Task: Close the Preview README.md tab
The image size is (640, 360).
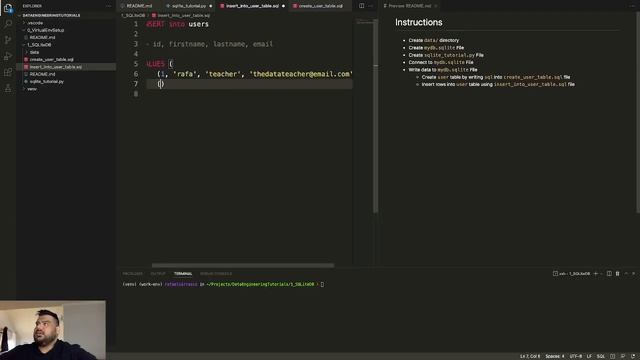Action: tap(436, 6)
